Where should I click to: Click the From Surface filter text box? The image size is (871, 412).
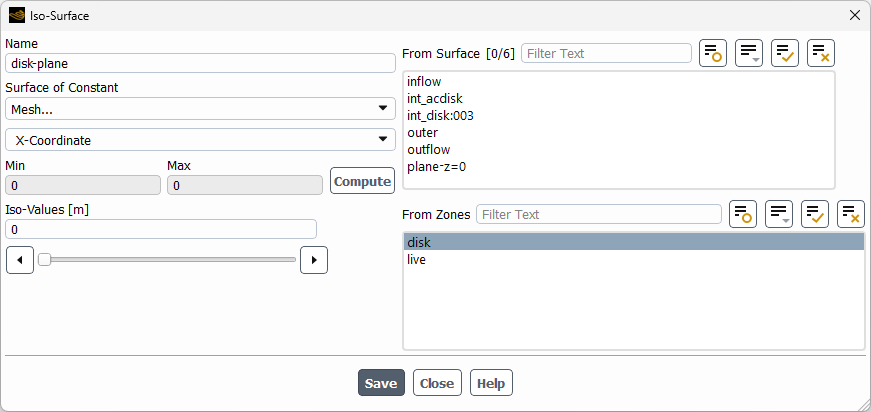coord(606,53)
